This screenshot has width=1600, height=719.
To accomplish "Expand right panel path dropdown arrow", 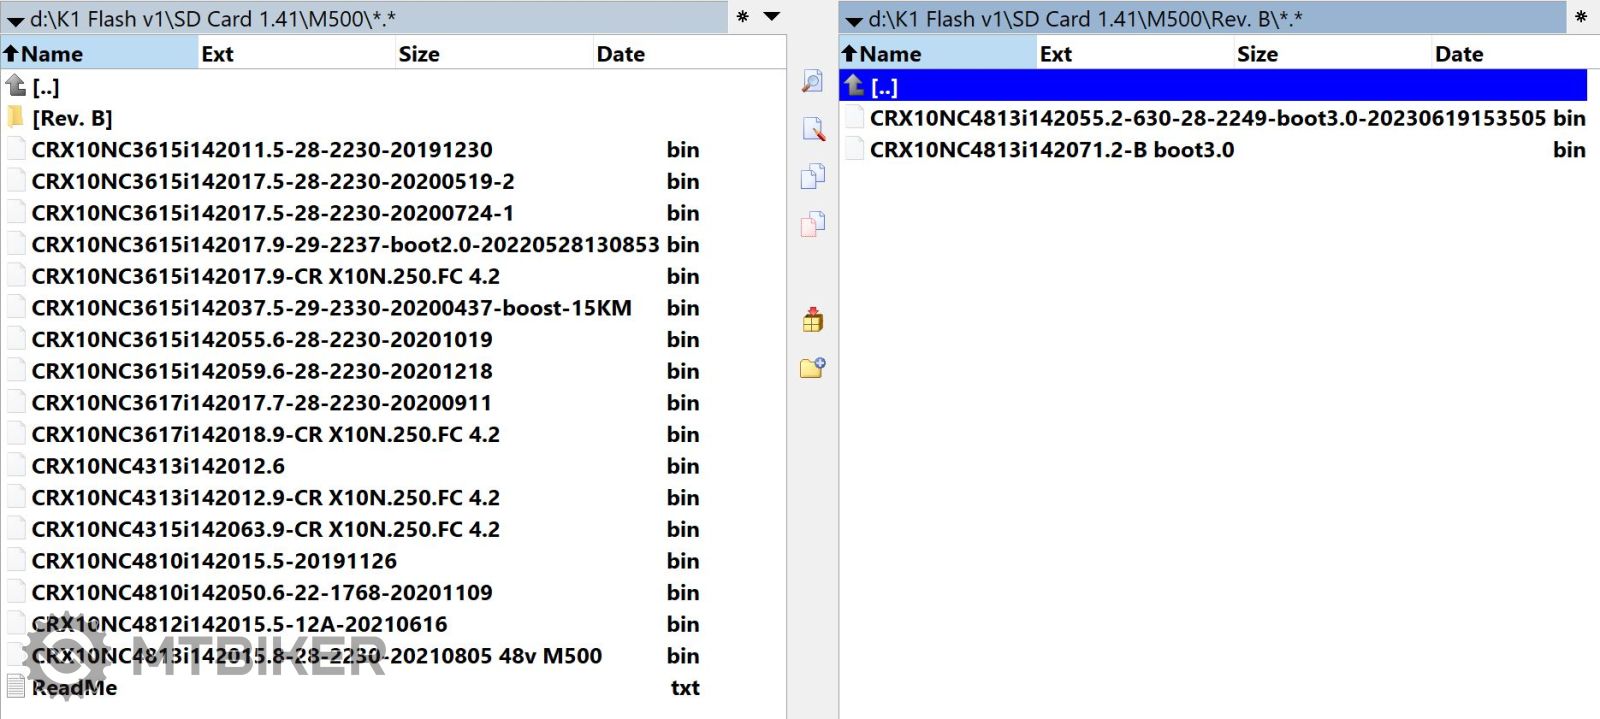I will click(x=853, y=20).
